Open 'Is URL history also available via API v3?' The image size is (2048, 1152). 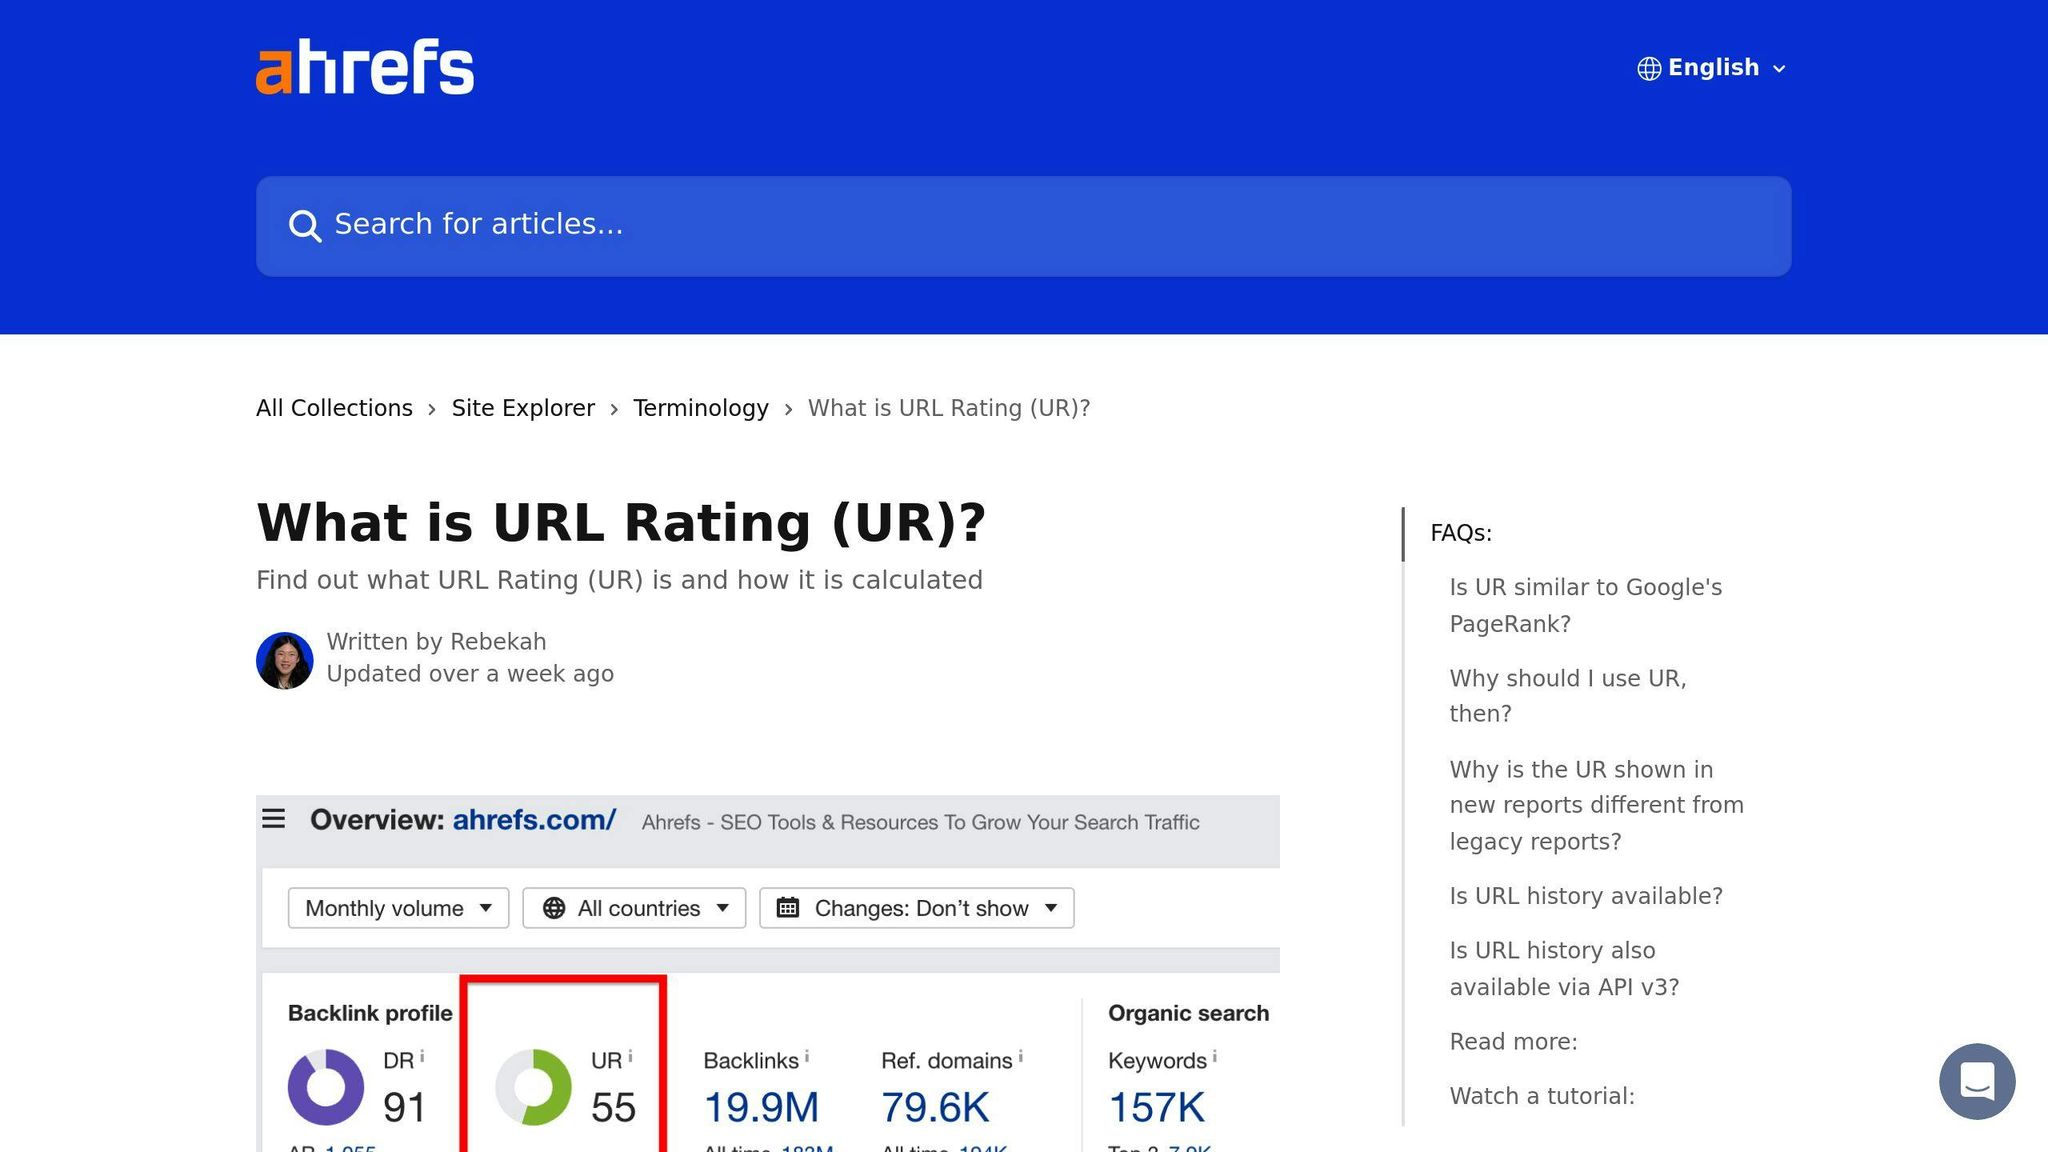[1564, 969]
